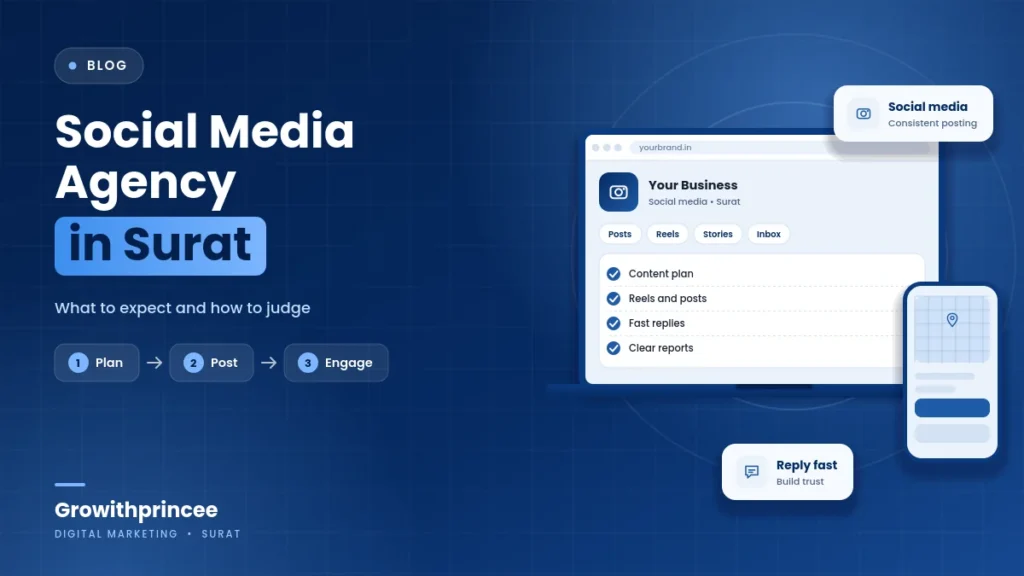The width and height of the screenshot is (1024, 576).
Task: Click the 'Social Media Agency' headline
Action: point(204,157)
